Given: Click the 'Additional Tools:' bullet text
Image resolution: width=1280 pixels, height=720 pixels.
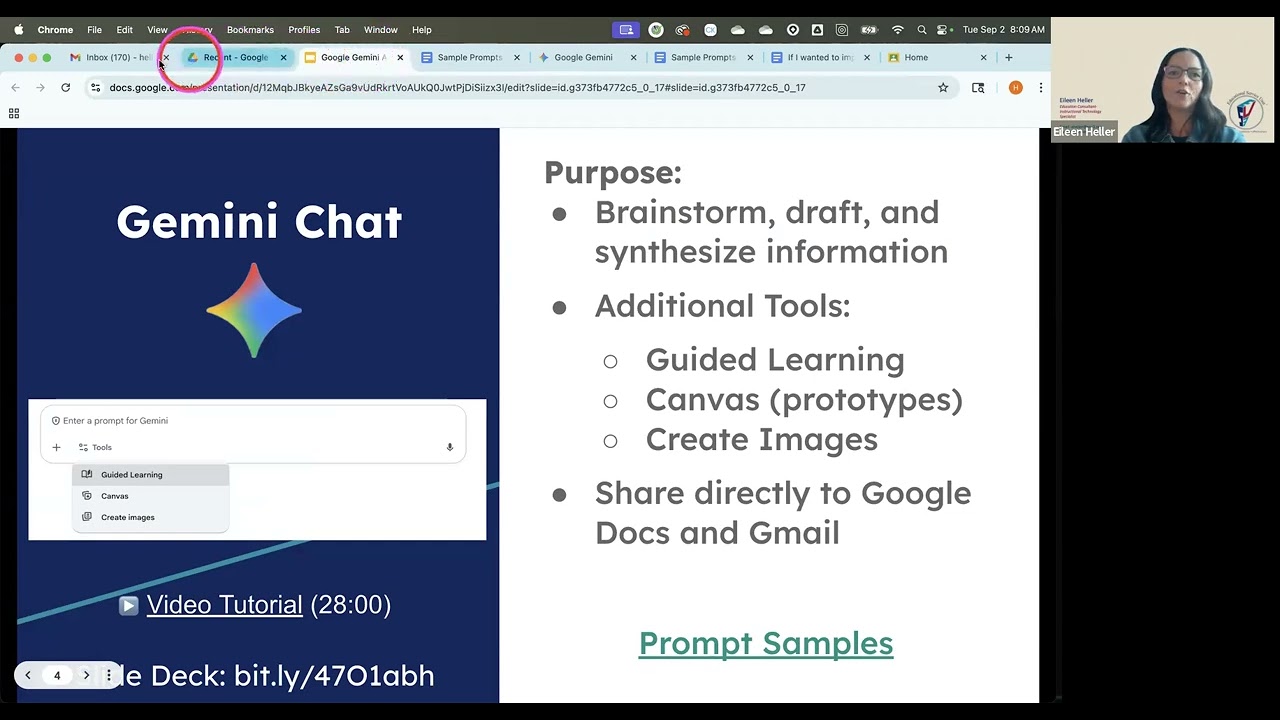Looking at the screenshot, I should [x=722, y=306].
